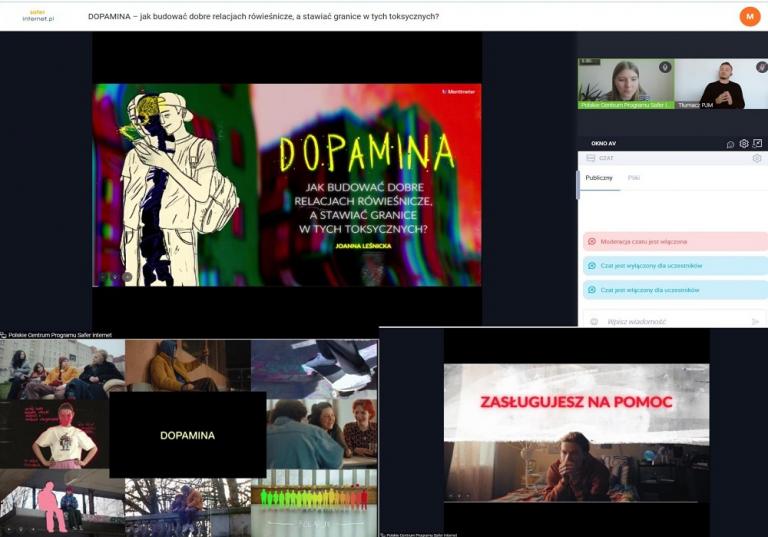768x537 pixels.
Task: Click the saferinternet.pl logo
Action: click(38, 16)
